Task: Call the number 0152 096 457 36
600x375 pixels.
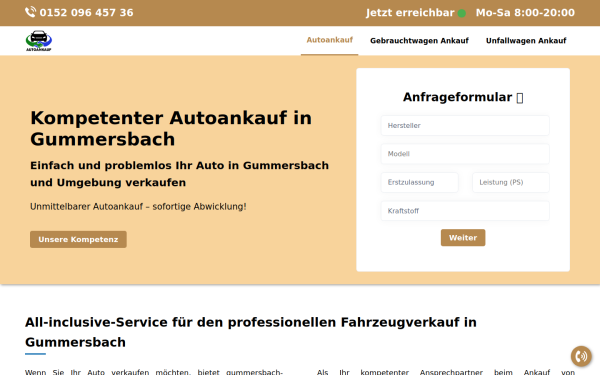Action: click(86, 13)
